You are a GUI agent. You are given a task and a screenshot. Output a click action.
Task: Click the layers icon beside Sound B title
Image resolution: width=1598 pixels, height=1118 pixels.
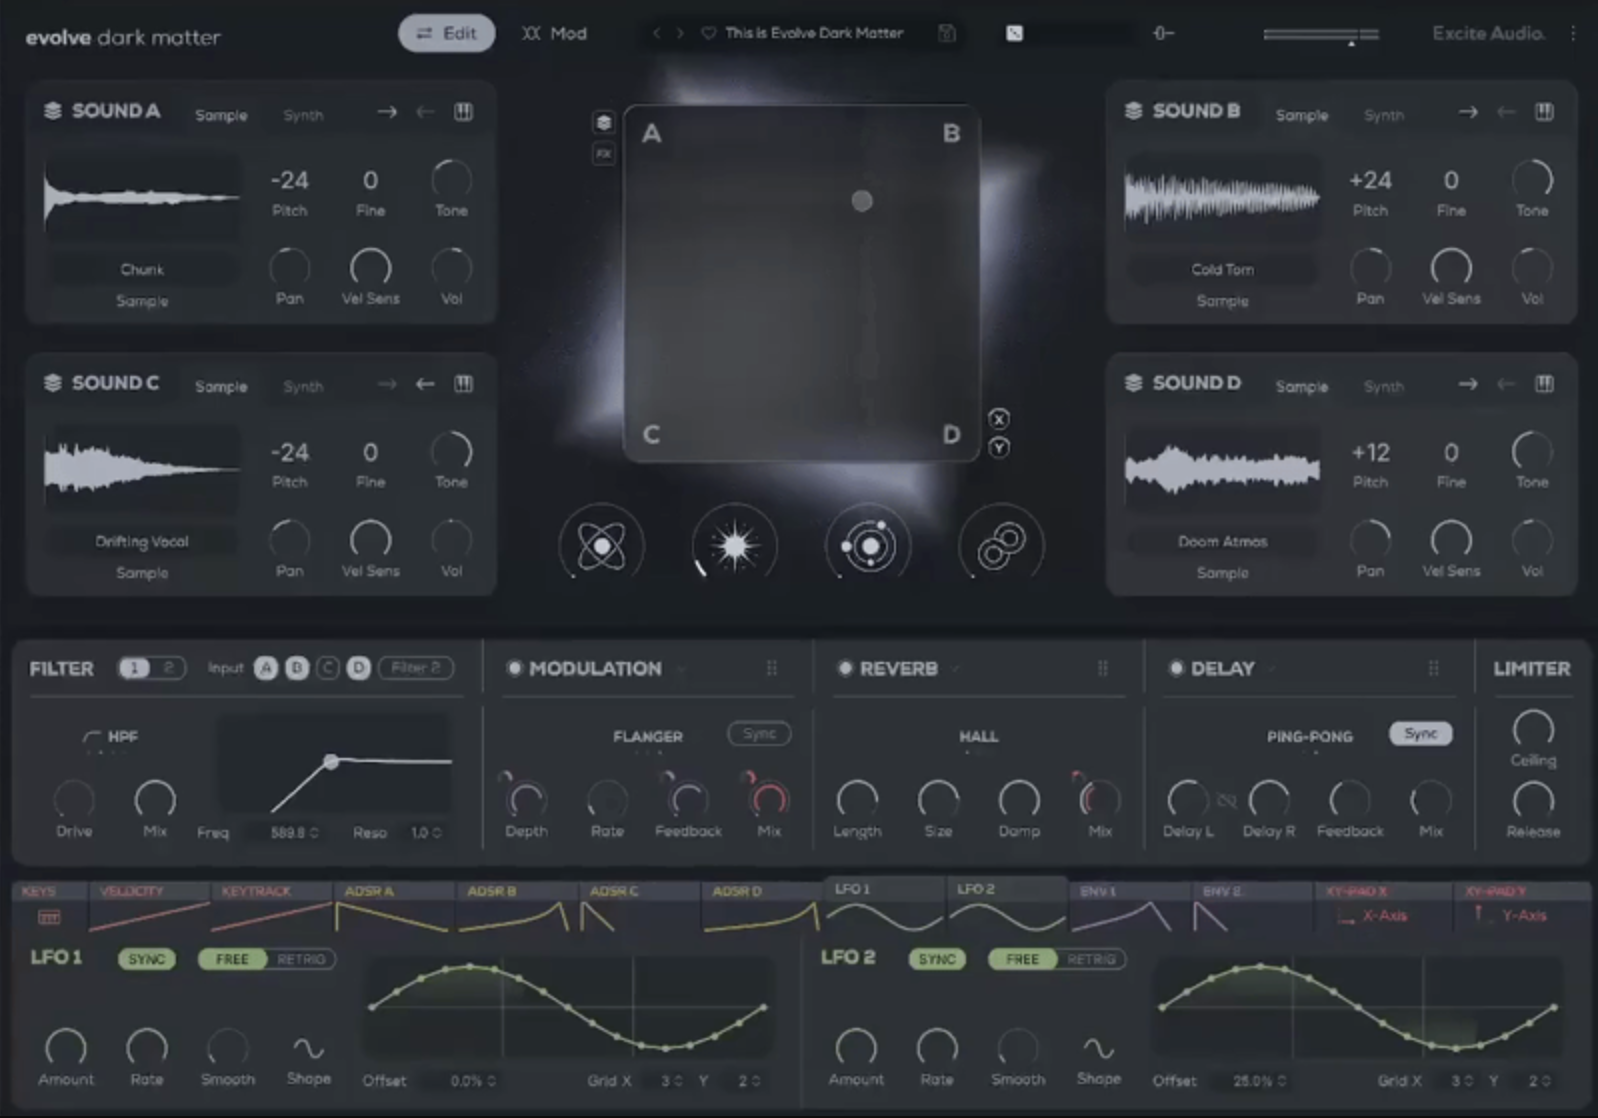point(1133,111)
